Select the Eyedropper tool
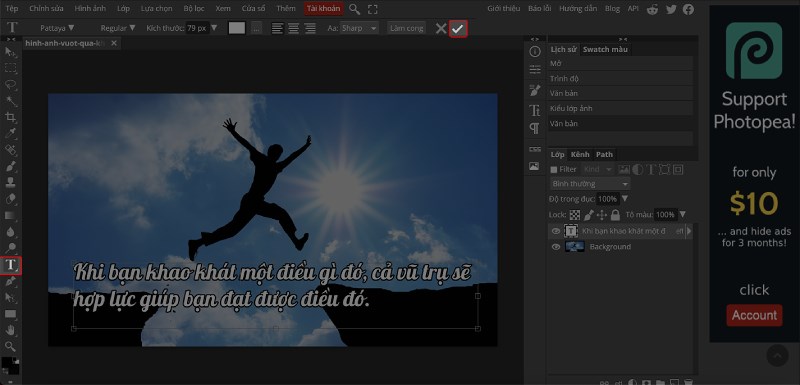This screenshot has width=800, height=385. click(x=10, y=134)
